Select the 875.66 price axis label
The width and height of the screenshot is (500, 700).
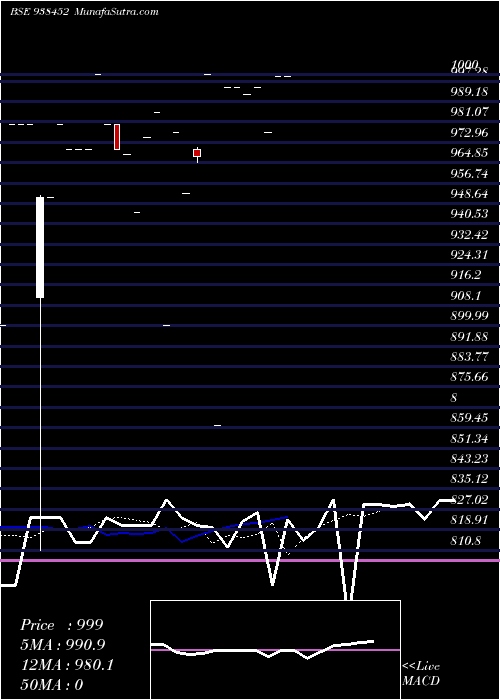click(469, 377)
